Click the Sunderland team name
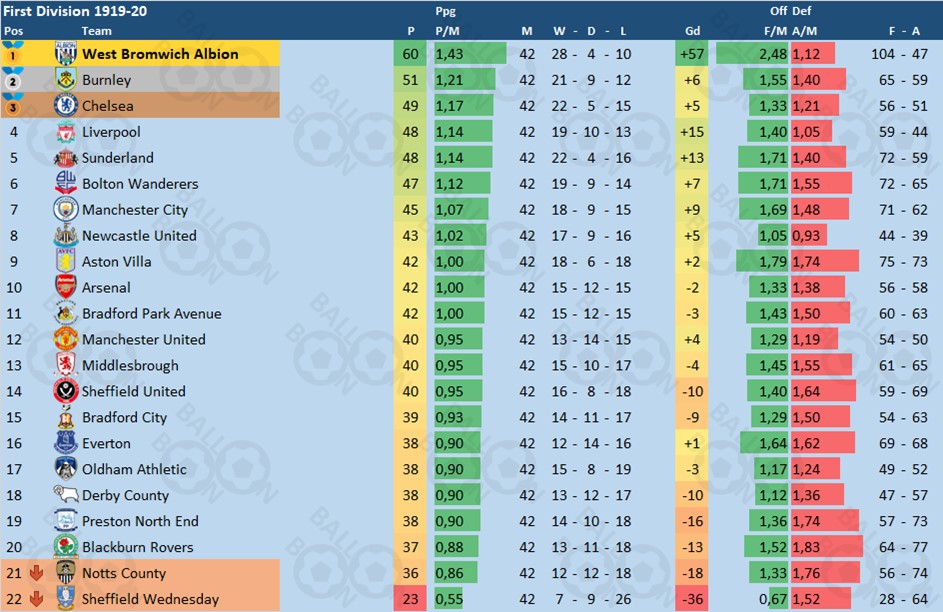 tap(118, 158)
